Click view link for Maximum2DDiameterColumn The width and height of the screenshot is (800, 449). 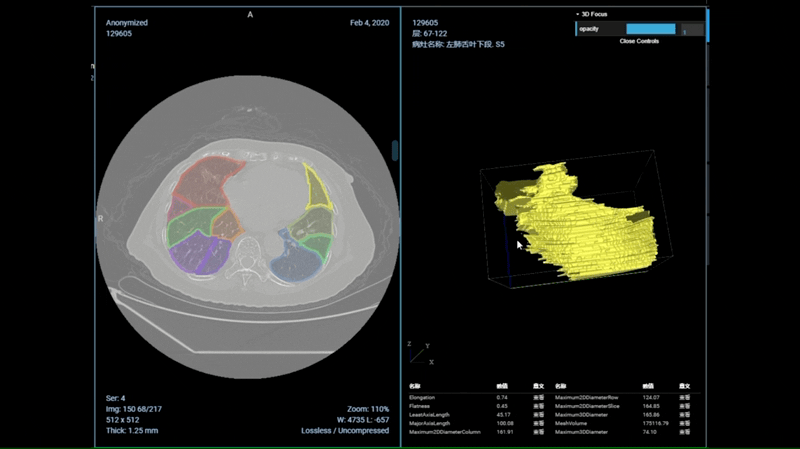[538, 432]
